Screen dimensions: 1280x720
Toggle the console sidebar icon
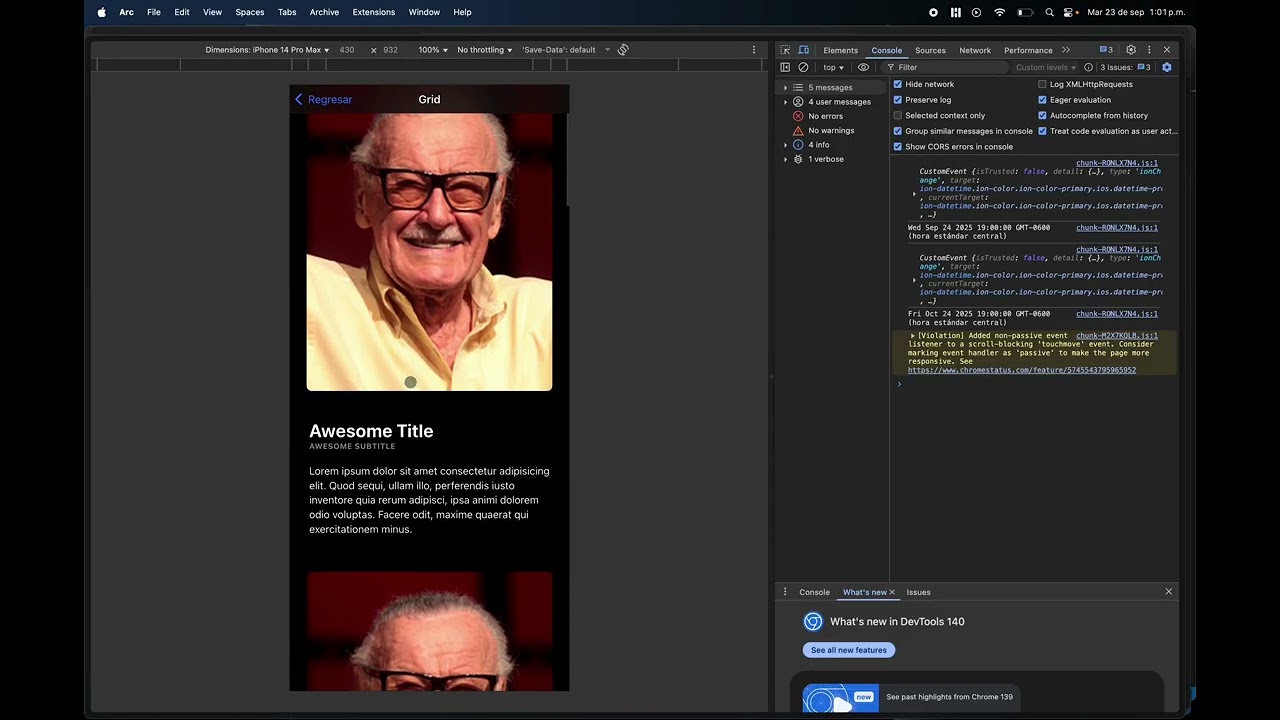pyautogui.click(x=785, y=67)
